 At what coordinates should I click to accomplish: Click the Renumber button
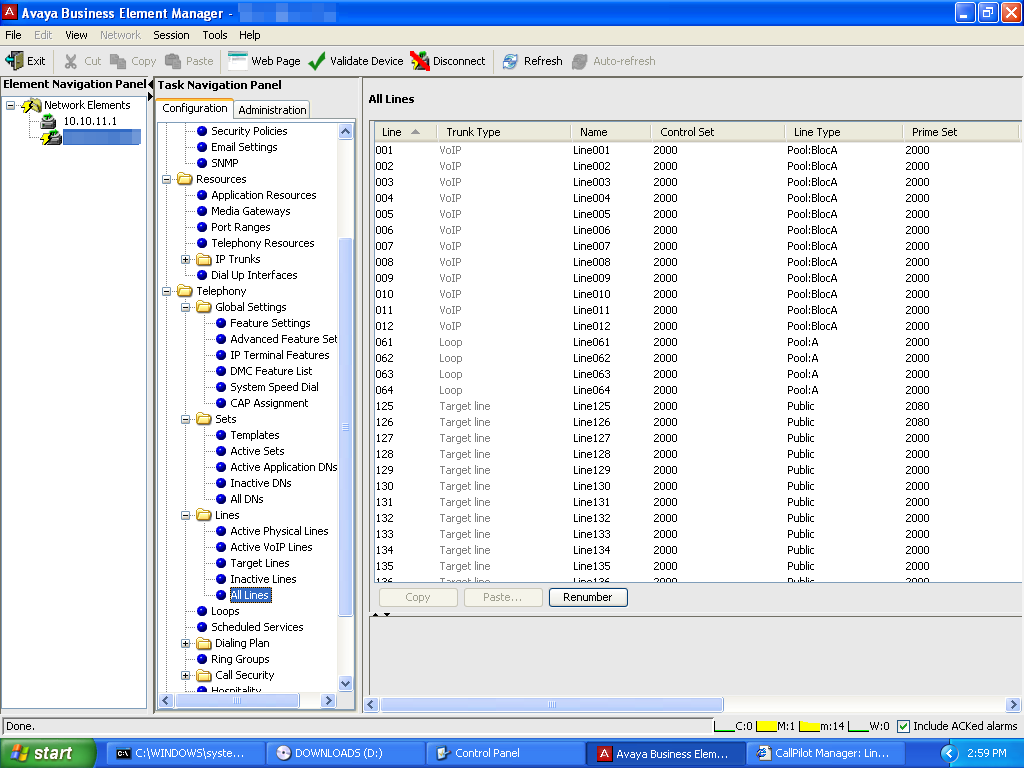(x=588, y=597)
